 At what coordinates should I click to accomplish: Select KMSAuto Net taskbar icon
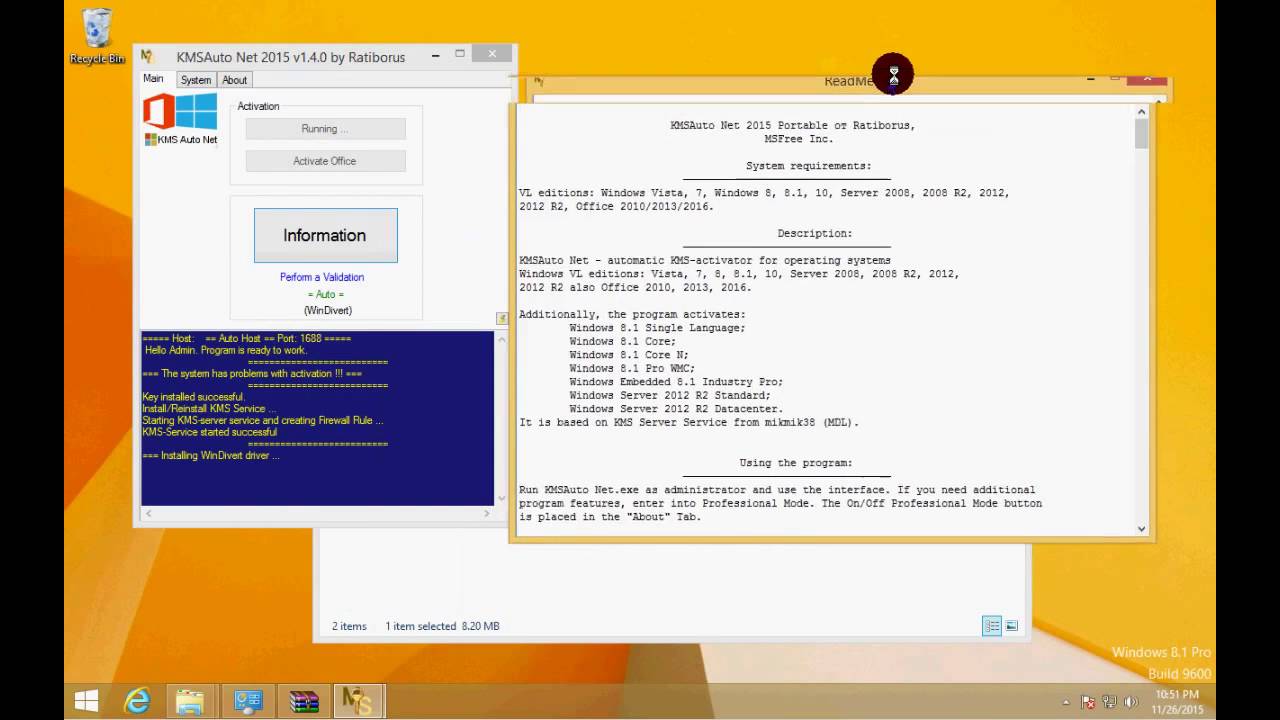pyautogui.click(x=358, y=702)
